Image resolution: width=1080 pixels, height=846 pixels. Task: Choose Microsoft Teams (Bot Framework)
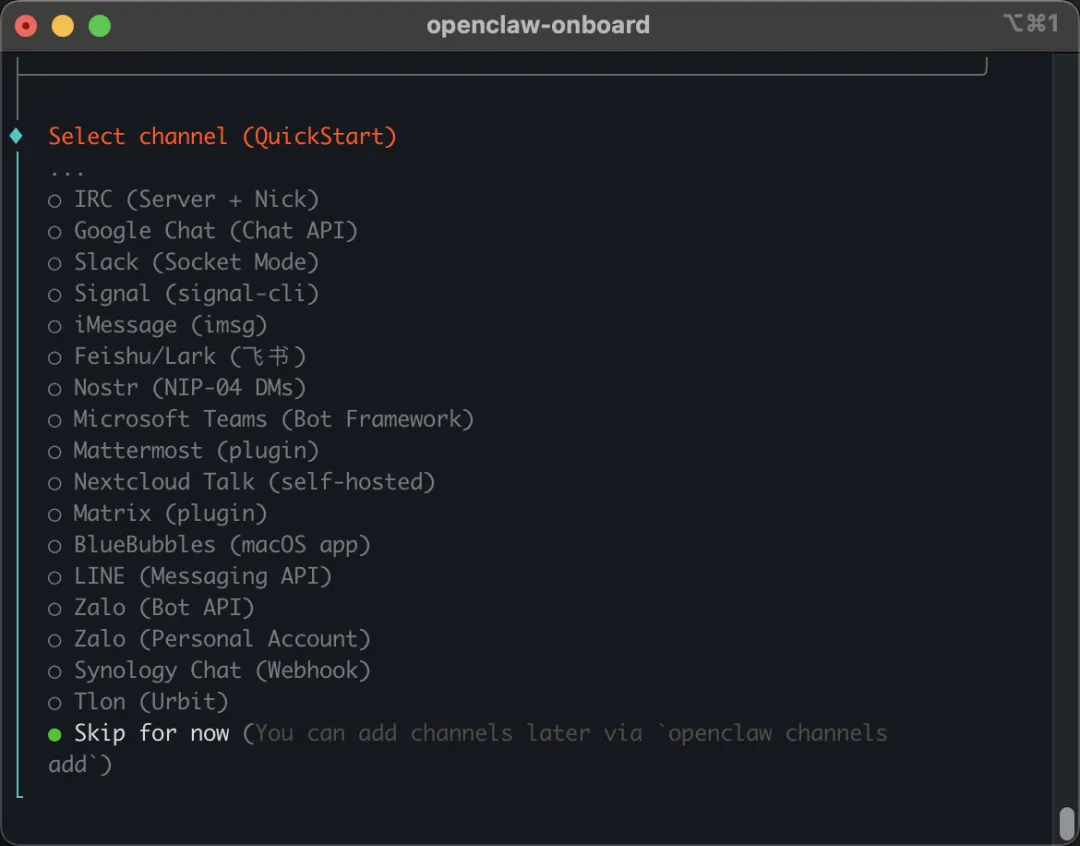point(260,419)
